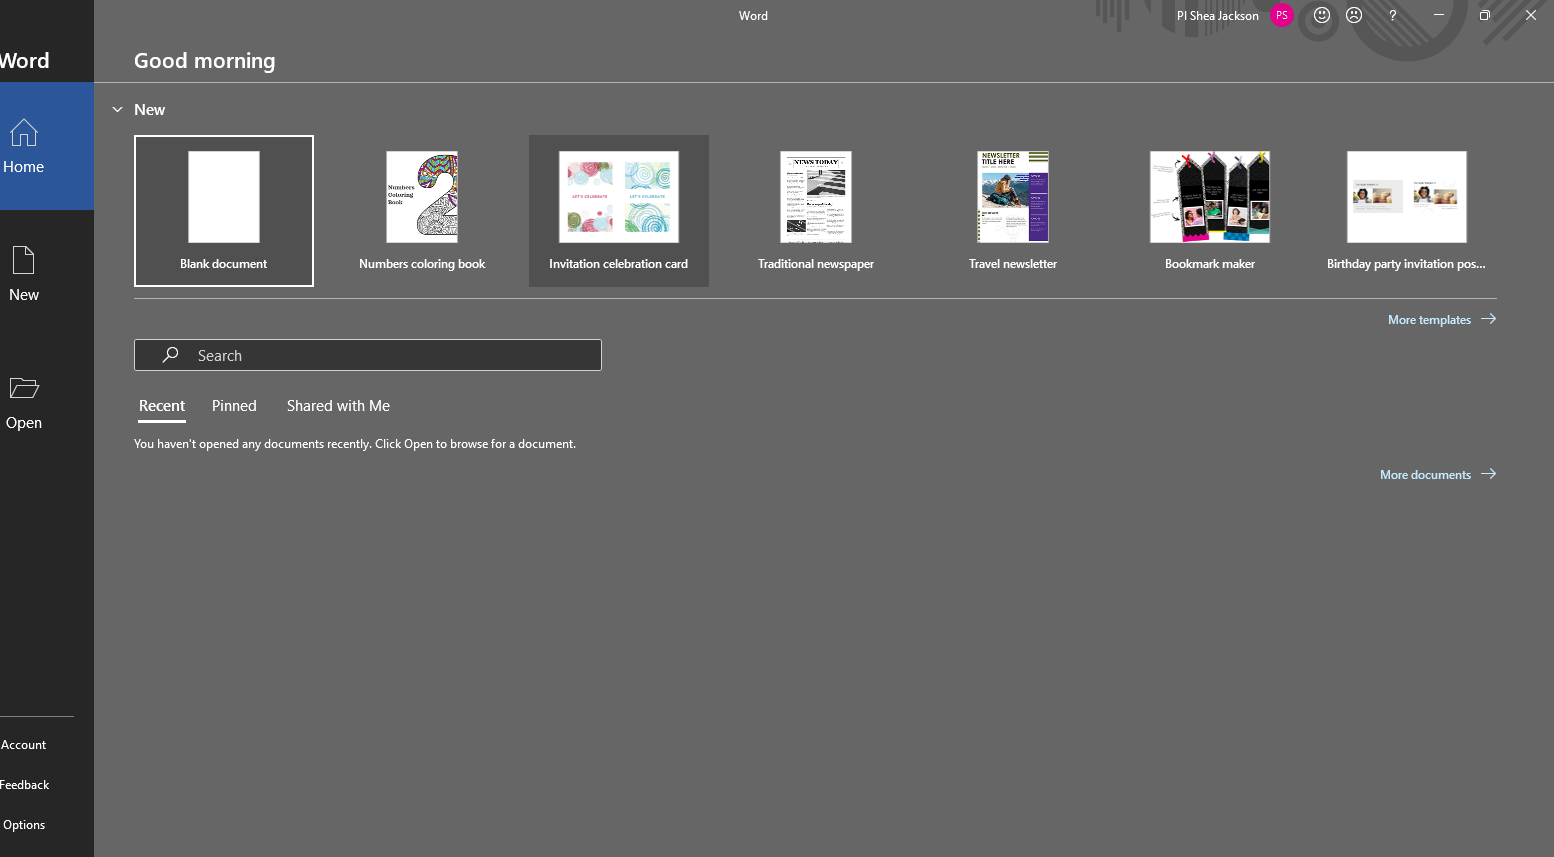Click the search magnifier icon
1554x857 pixels.
click(x=169, y=355)
